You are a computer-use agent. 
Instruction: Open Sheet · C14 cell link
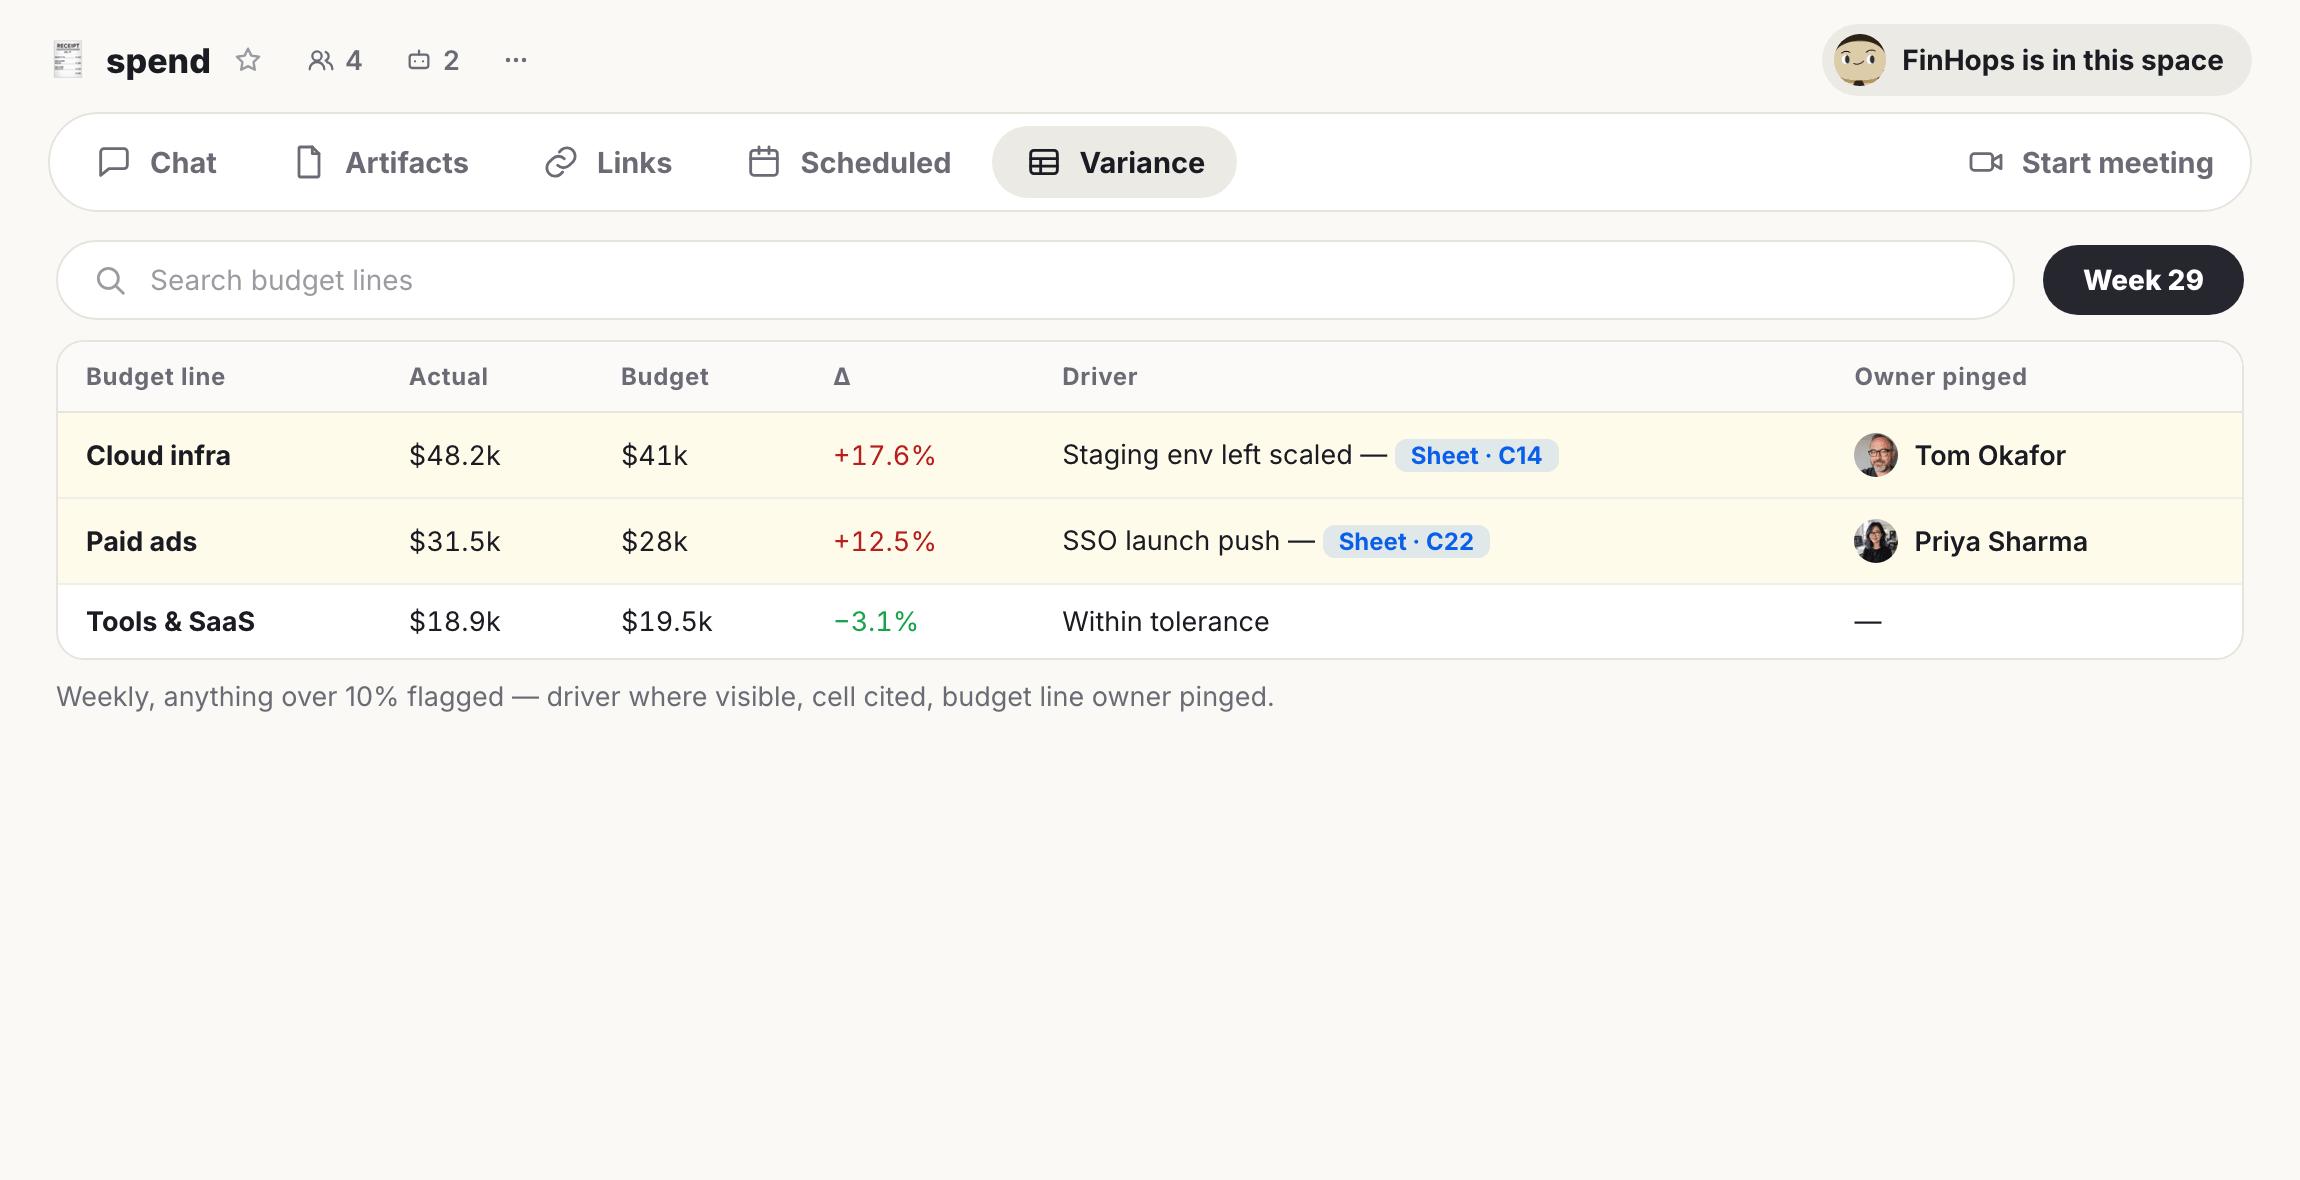click(x=1476, y=456)
